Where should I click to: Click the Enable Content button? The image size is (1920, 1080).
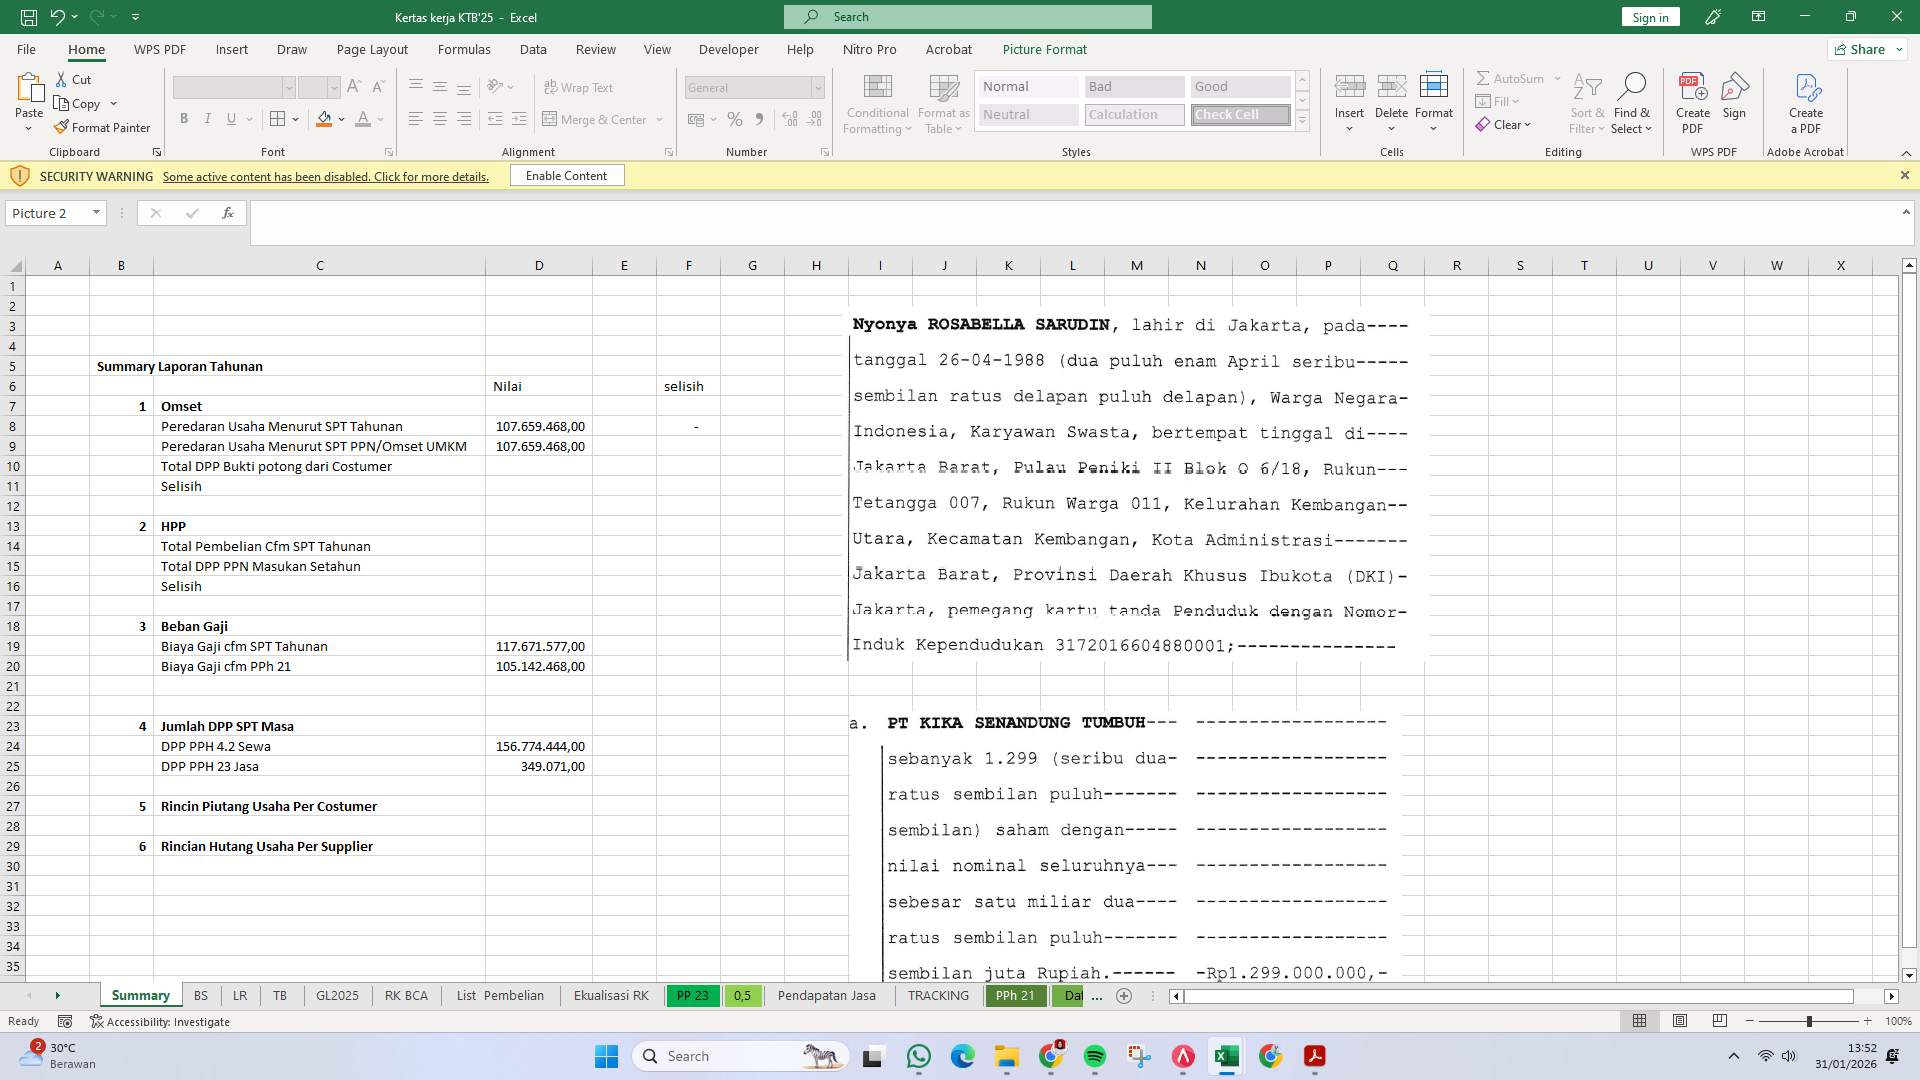(x=566, y=175)
